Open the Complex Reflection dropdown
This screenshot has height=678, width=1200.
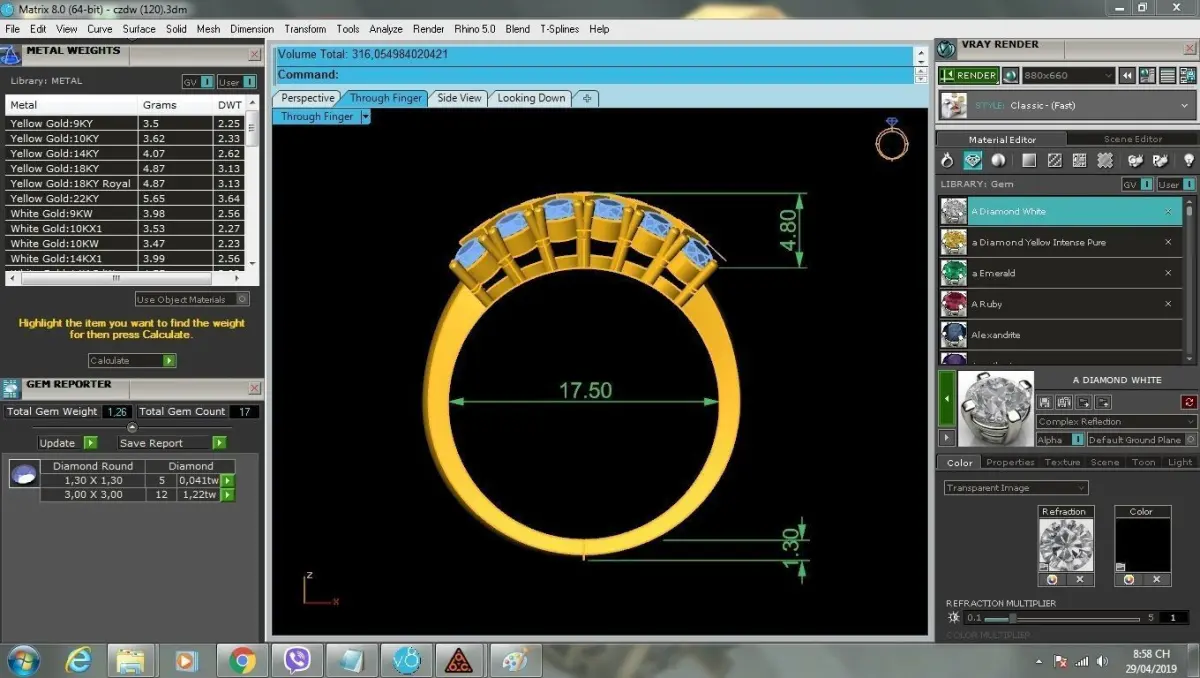pyautogui.click(x=1116, y=422)
